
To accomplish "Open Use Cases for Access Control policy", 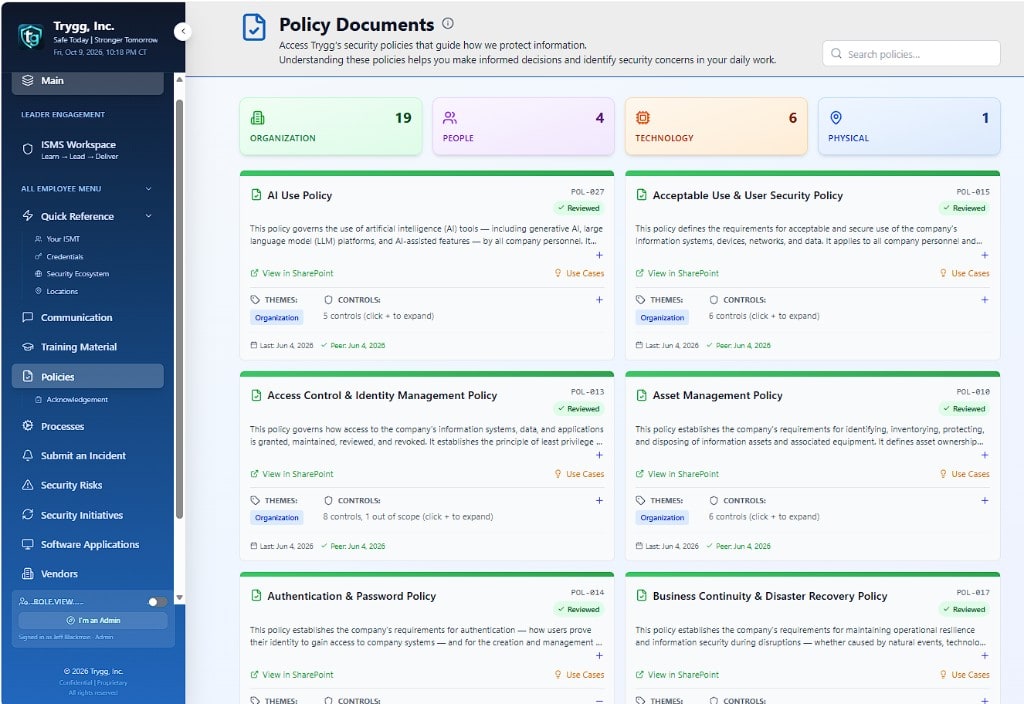I will pyautogui.click(x=579, y=473).
